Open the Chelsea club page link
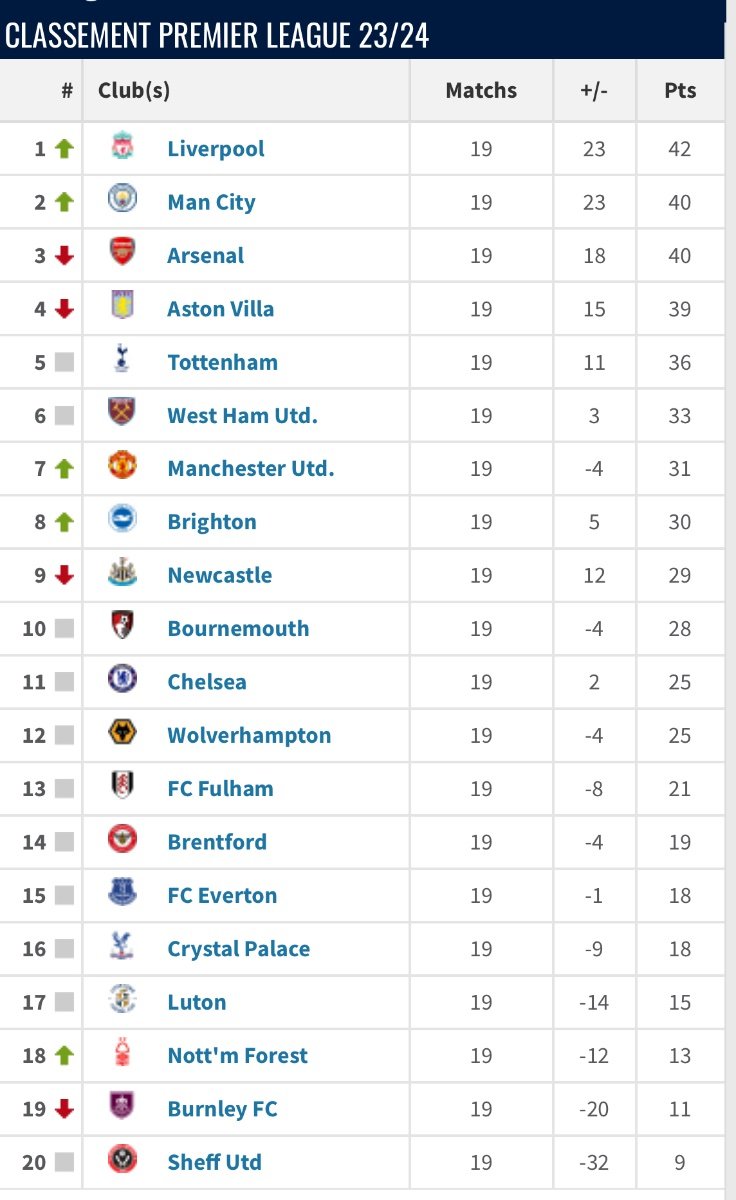Image resolution: width=736 pixels, height=1200 pixels. coord(207,682)
